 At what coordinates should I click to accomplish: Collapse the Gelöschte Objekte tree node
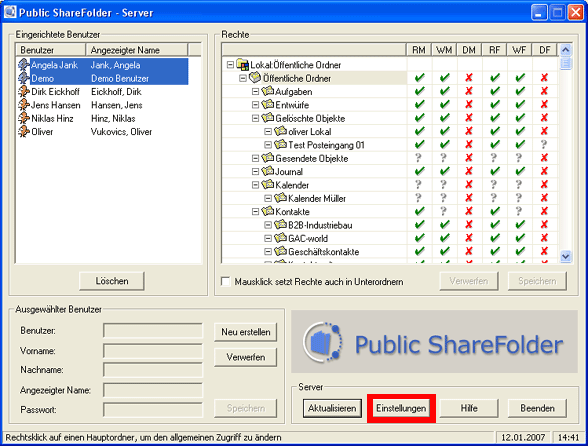point(255,119)
